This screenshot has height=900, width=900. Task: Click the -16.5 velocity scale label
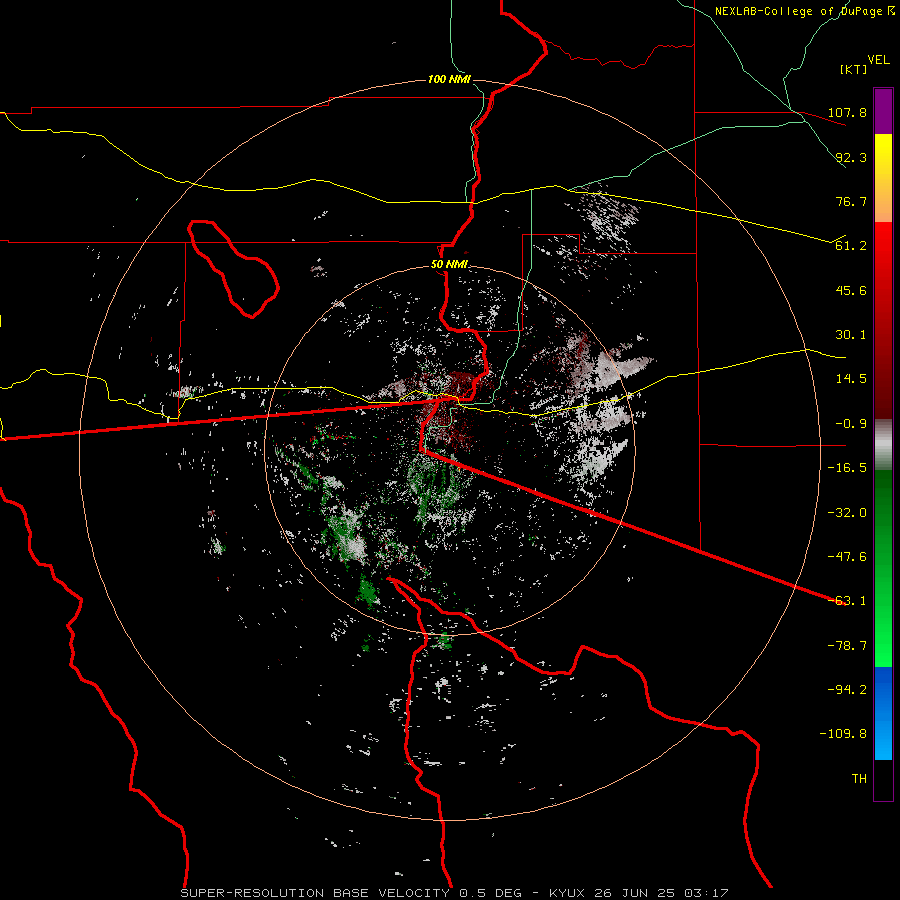click(847, 468)
